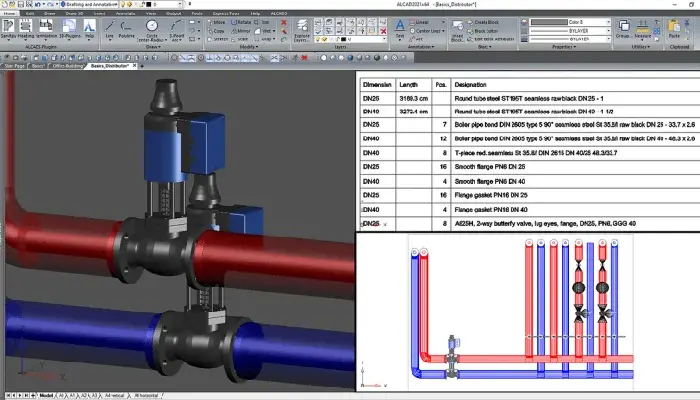The width and height of the screenshot is (700, 400).
Task: Expand the Modify panel flyout
Action: point(242,46)
